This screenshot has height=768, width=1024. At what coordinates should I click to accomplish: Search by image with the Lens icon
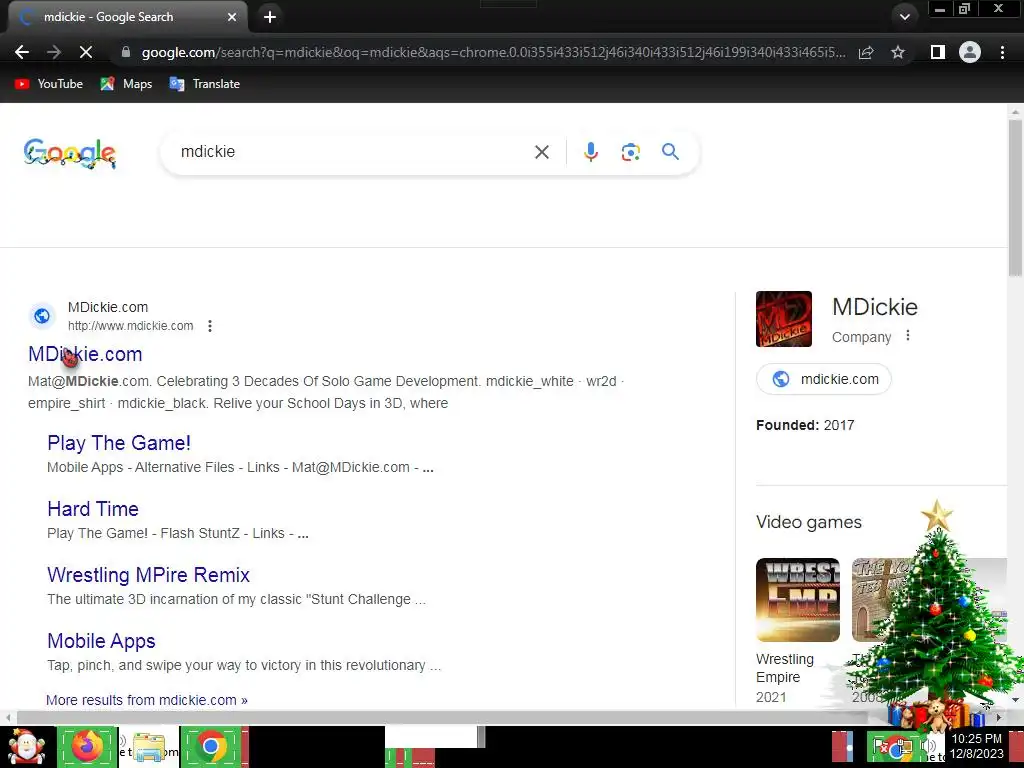[630, 152]
